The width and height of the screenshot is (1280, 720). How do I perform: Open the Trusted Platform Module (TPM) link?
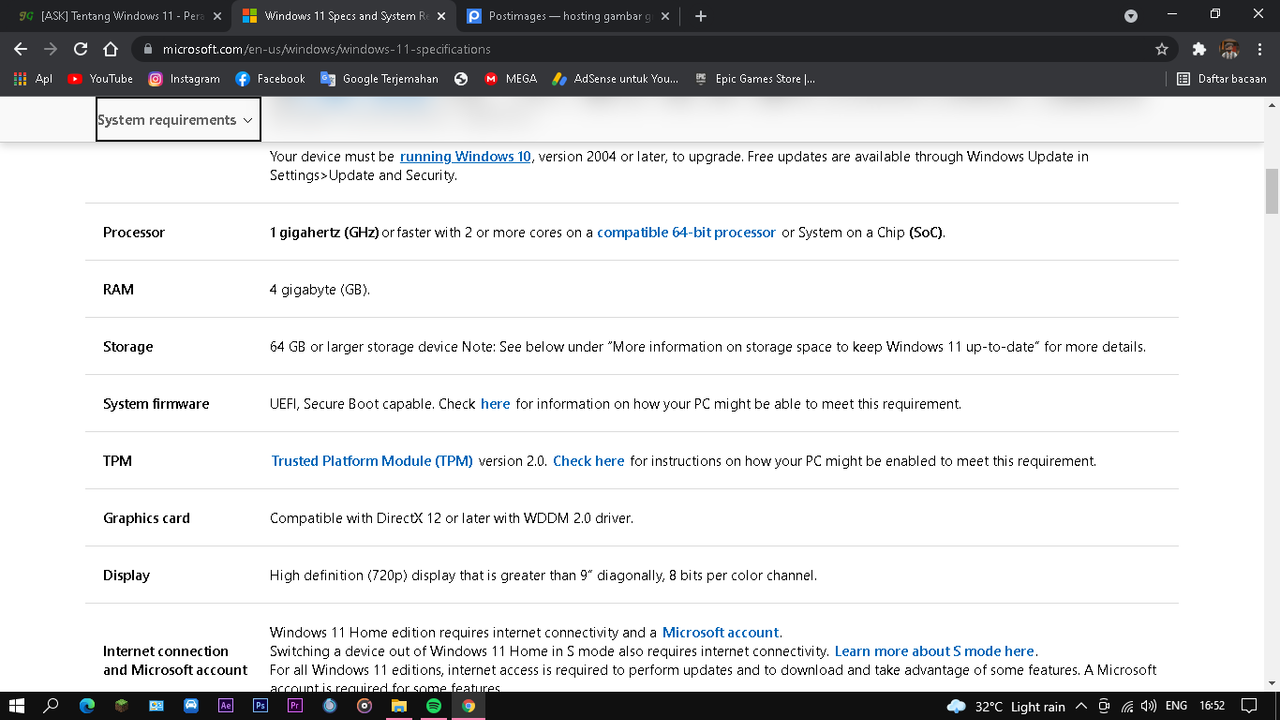point(372,461)
